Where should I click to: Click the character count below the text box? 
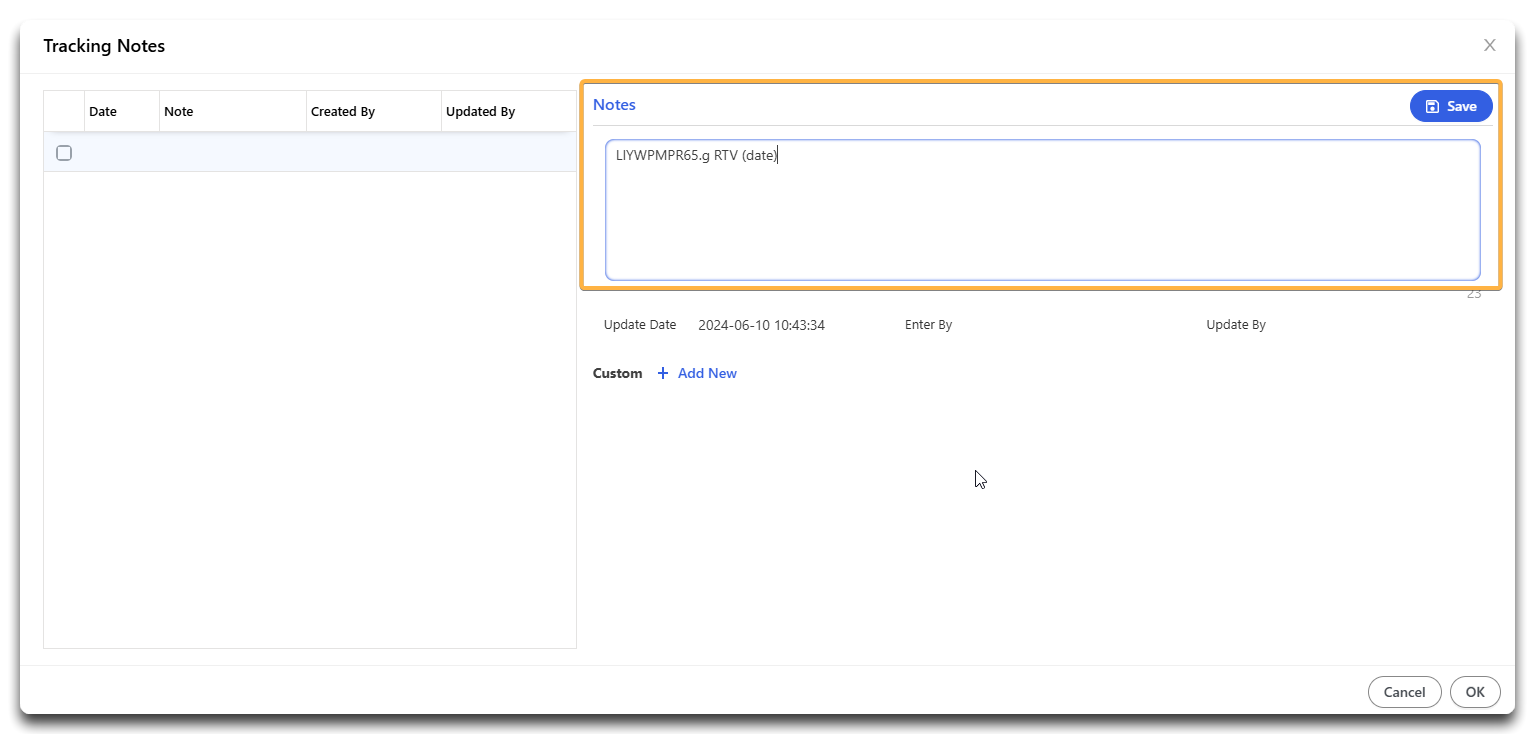[x=1473, y=293]
